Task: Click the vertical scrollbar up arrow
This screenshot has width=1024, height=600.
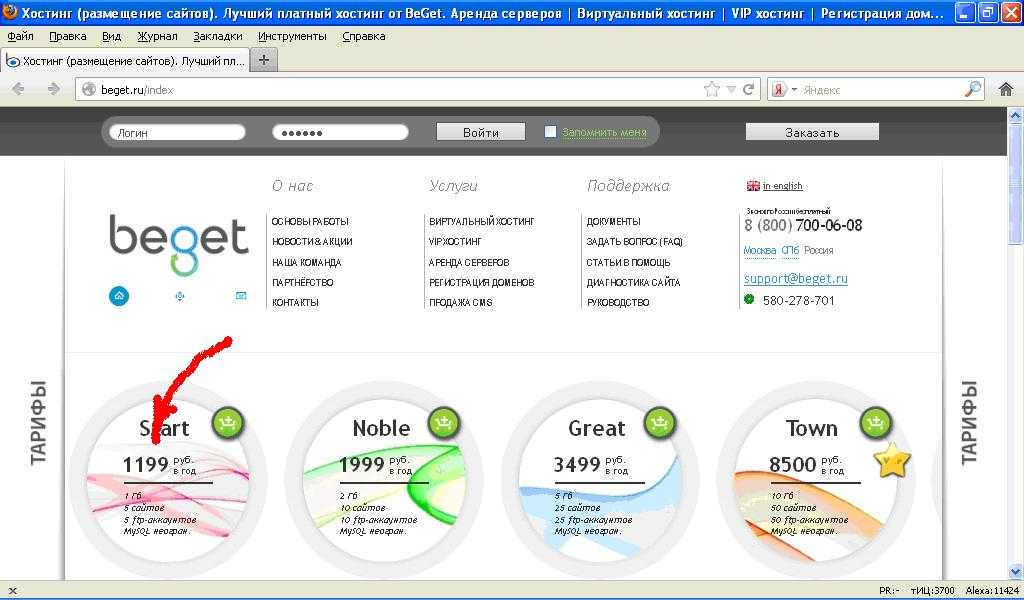Action: pyautogui.click(x=1016, y=116)
